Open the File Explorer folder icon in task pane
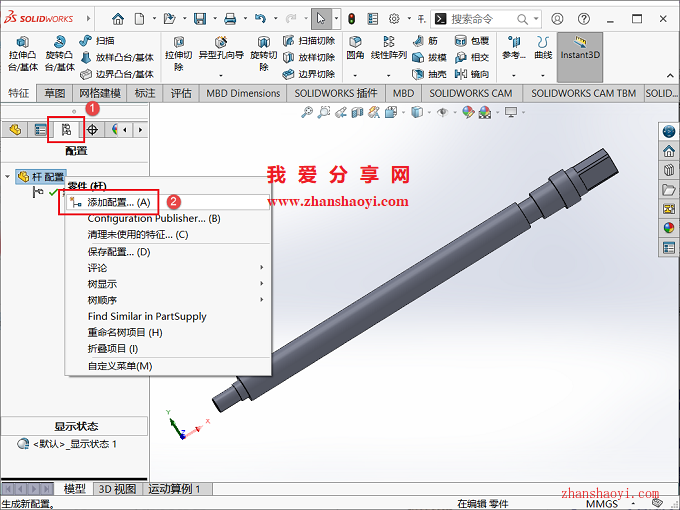The height and width of the screenshot is (510, 680). click(669, 189)
